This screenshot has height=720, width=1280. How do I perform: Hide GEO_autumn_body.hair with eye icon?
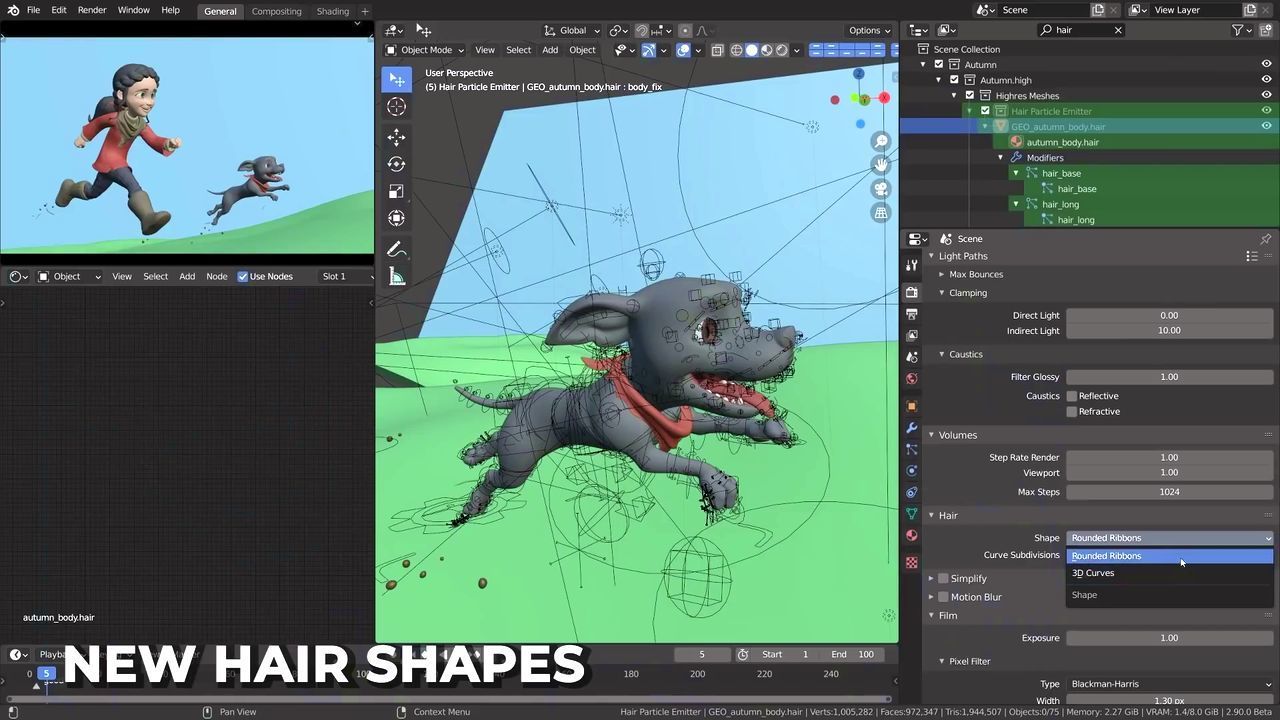coord(1266,127)
